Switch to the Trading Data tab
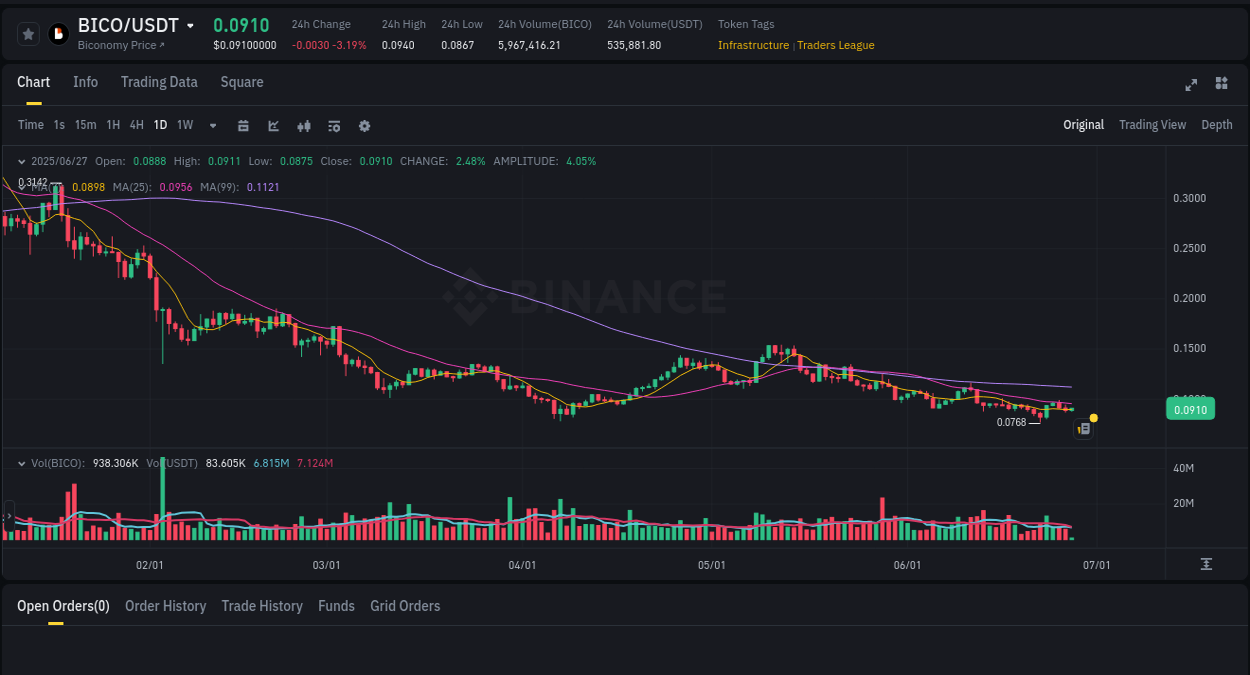 click(x=159, y=82)
